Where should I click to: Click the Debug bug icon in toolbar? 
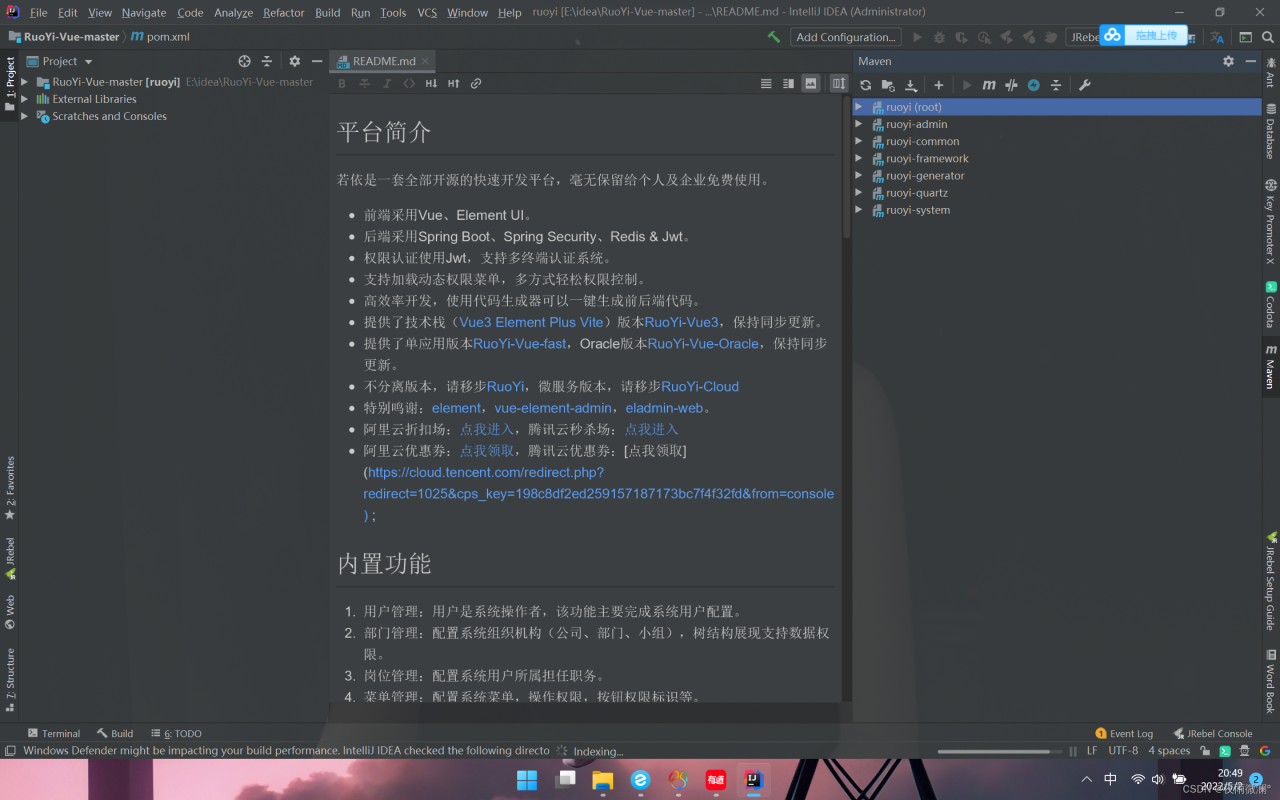pos(939,37)
